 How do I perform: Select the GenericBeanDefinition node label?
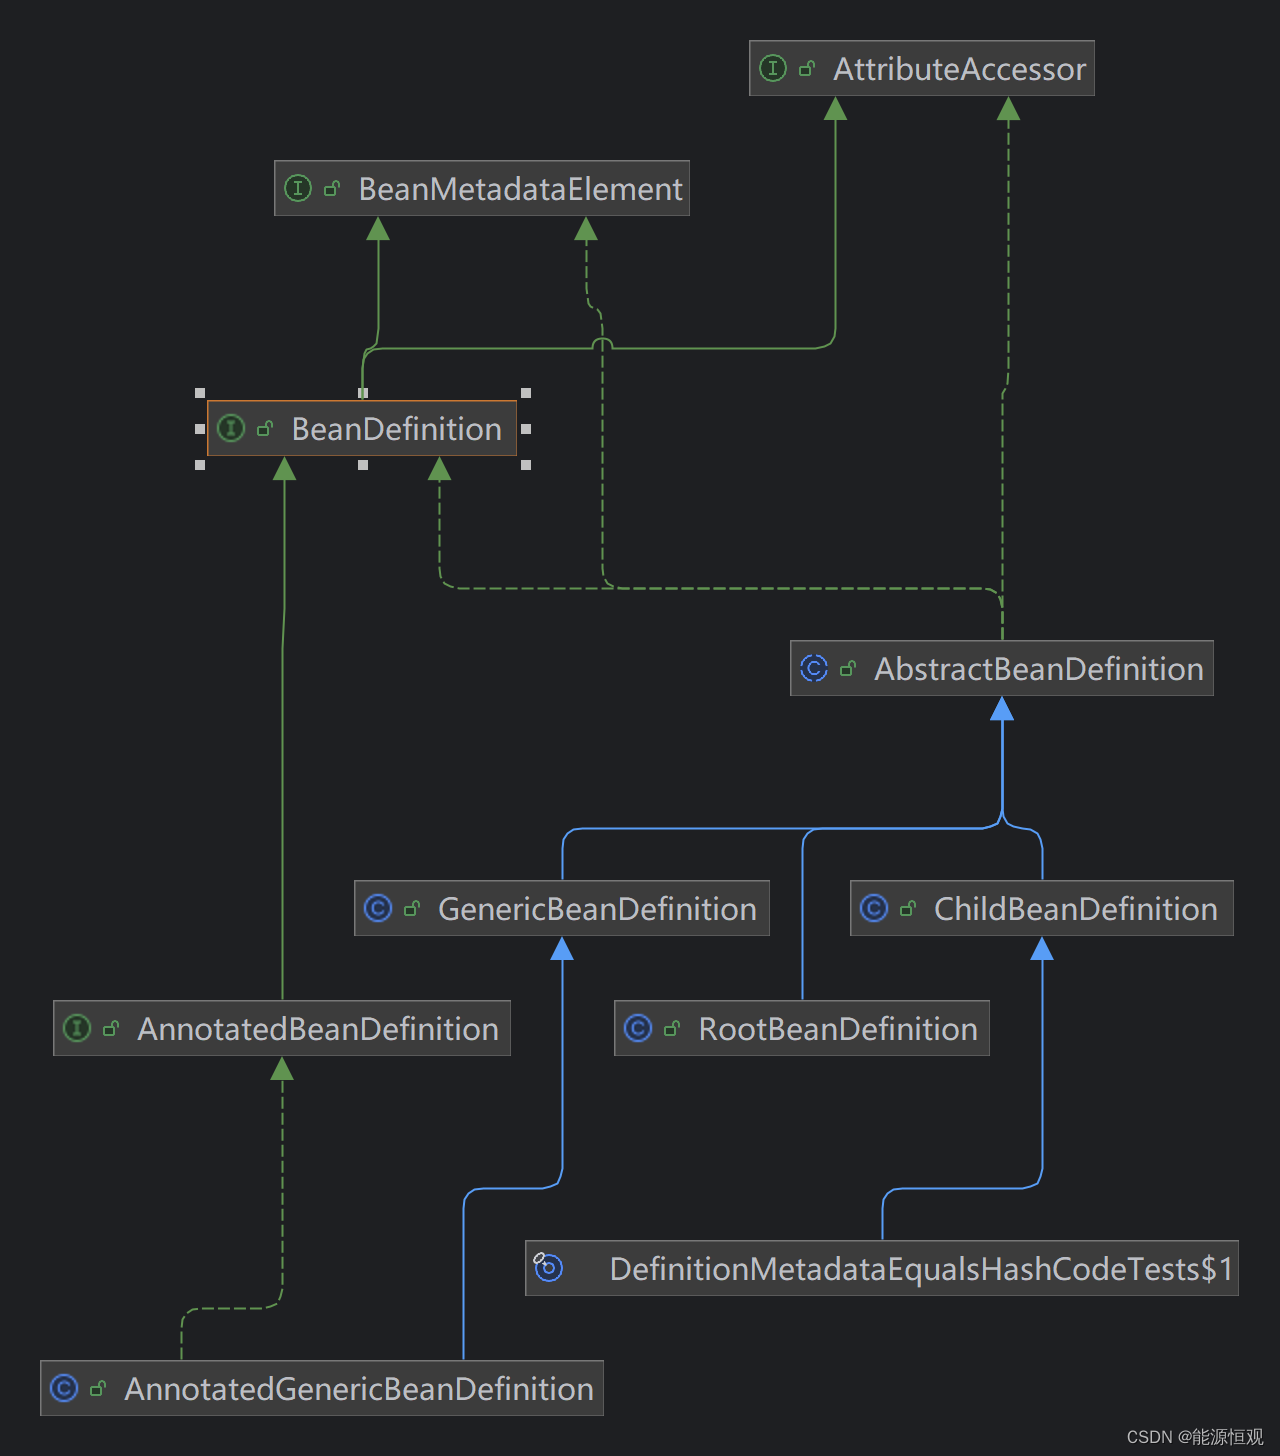[597, 909]
